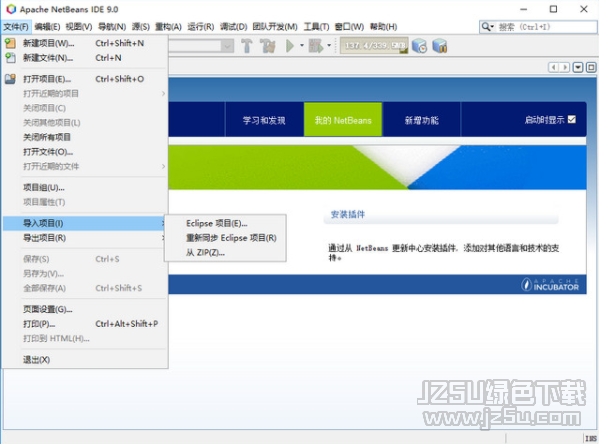Expand 打开近期的项目 submenu arrow

click(163, 94)
